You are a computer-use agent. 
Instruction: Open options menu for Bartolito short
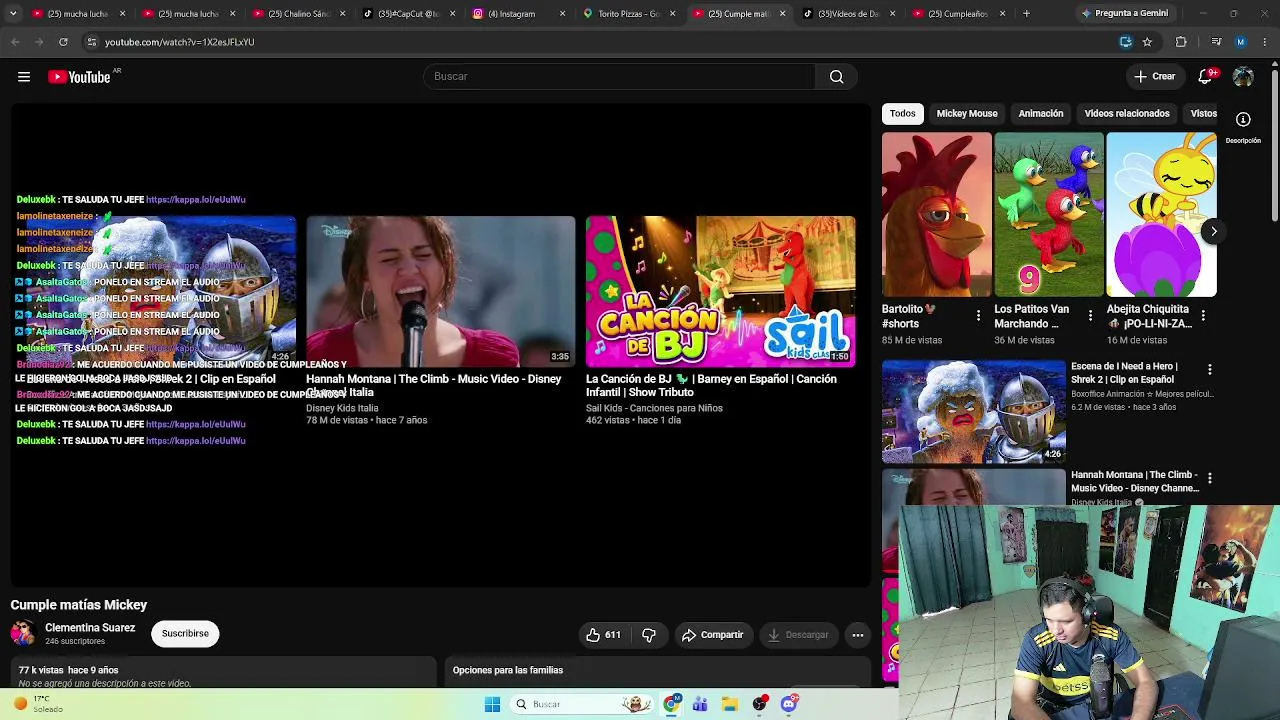[x=978, y=316]
